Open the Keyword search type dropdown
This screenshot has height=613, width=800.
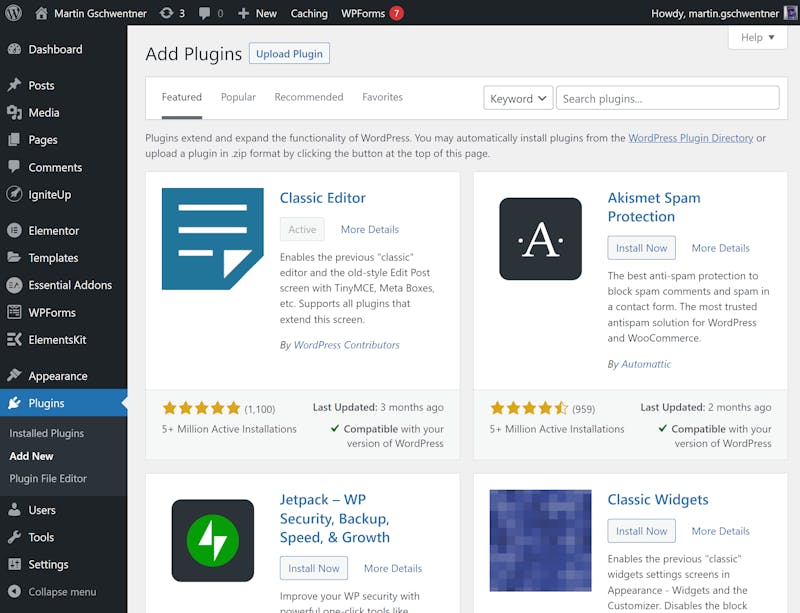[x=518, y=98]
